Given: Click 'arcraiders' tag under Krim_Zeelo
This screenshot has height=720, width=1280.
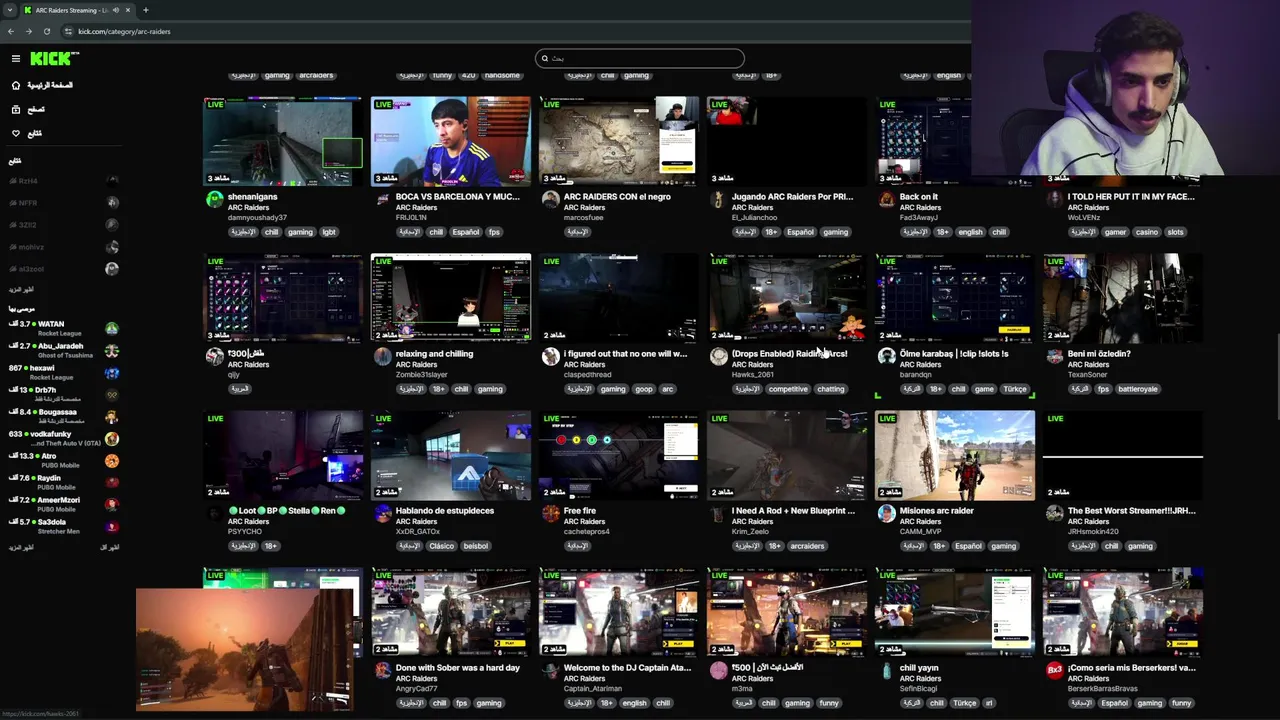Looking at the screenshot, I should 807,546.
